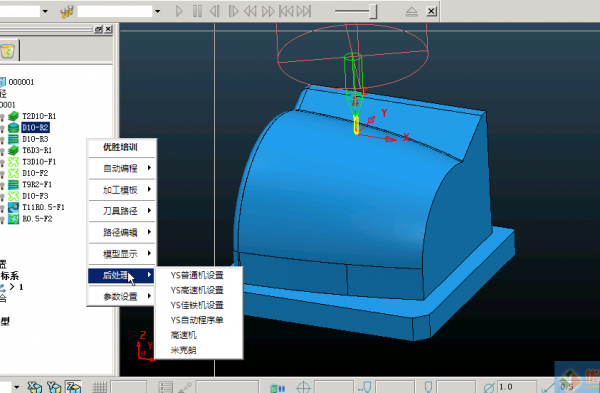Screen dimensions: 600x393
Task: Click the strategy icon of D10-F3
Action: 13,196
